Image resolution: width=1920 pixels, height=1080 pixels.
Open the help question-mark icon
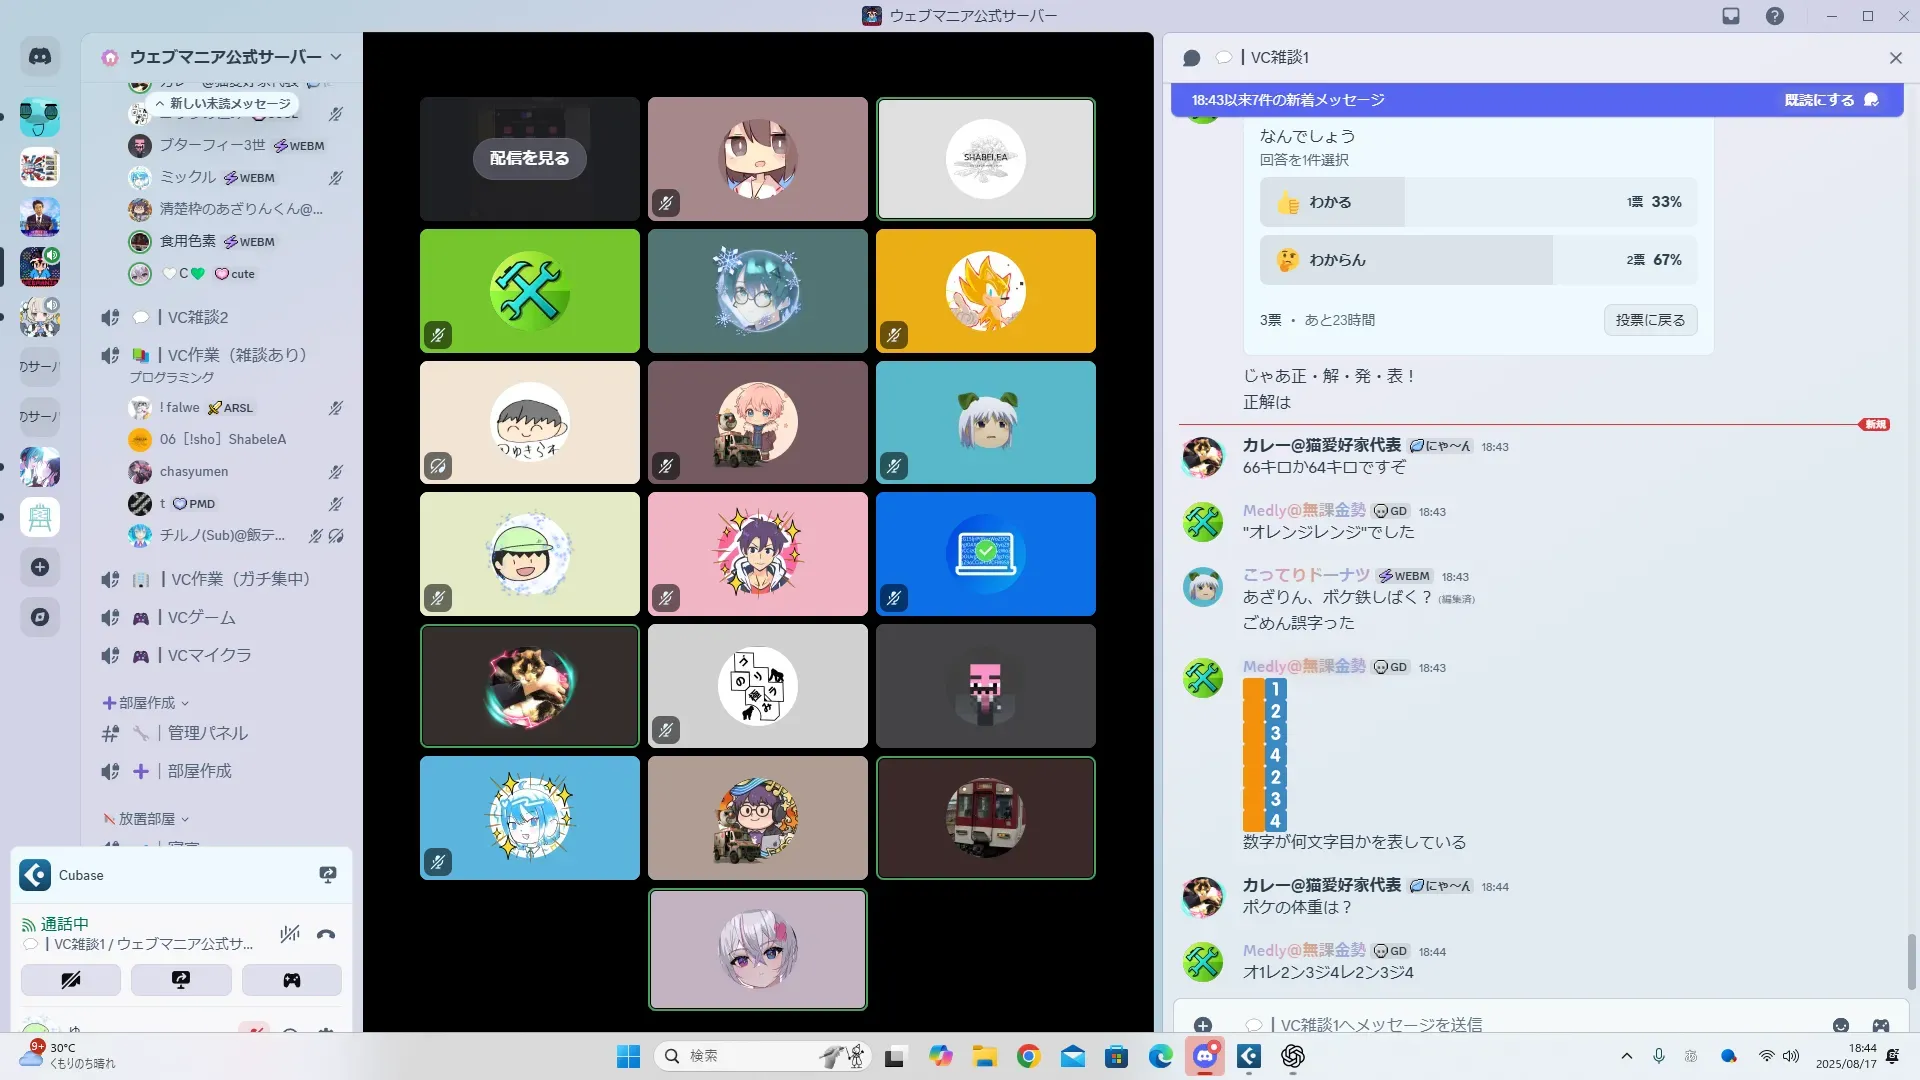click(x=1774, y=16)
